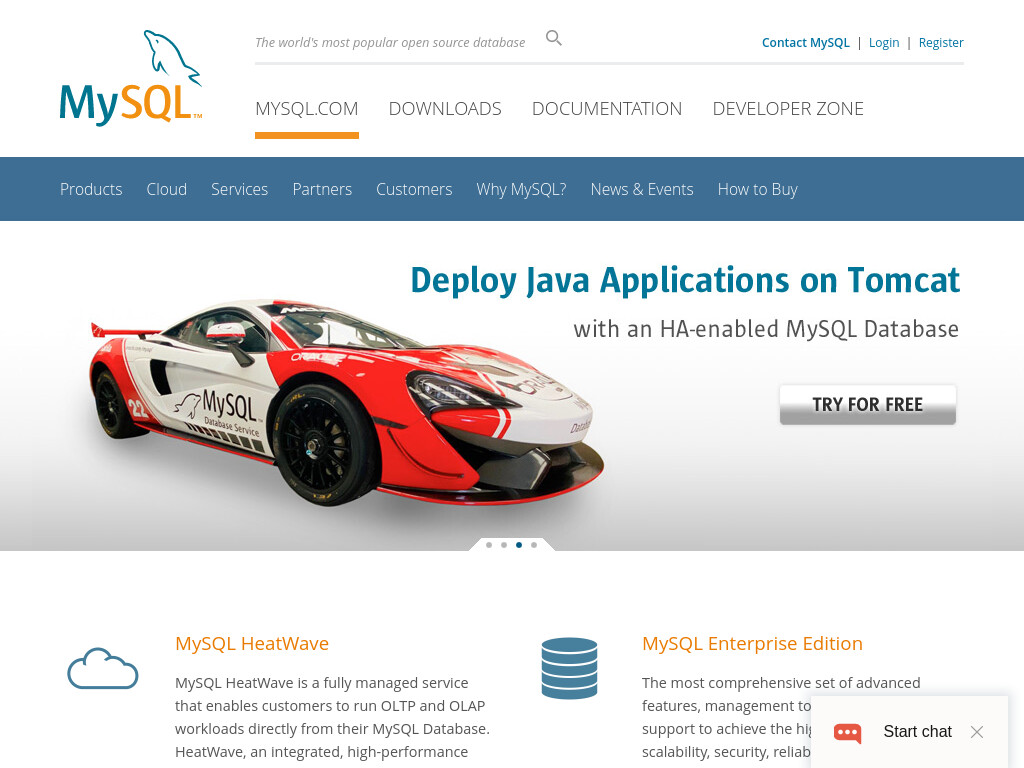Select the DOCUMENTATION tab

(607, 108)
